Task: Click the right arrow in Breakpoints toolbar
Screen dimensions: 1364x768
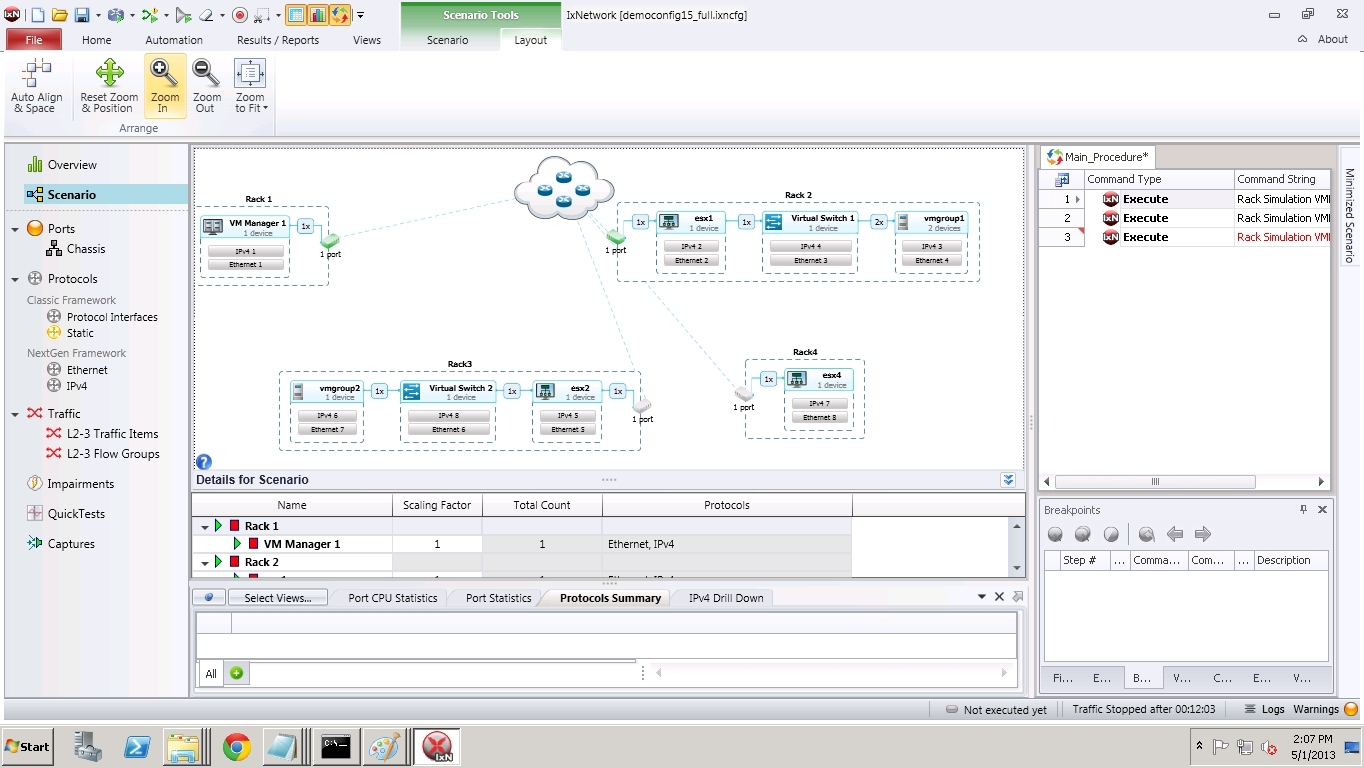Action: coord(1203,534)
